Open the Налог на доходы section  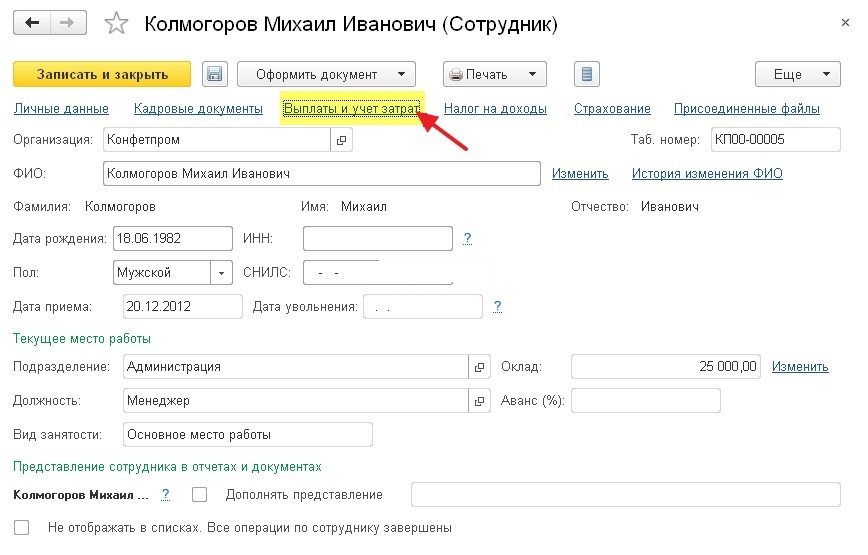[495, 109]
